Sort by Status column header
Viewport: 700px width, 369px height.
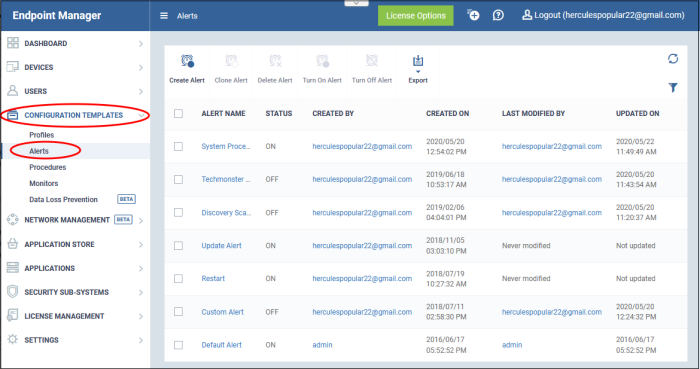[279, 113]
